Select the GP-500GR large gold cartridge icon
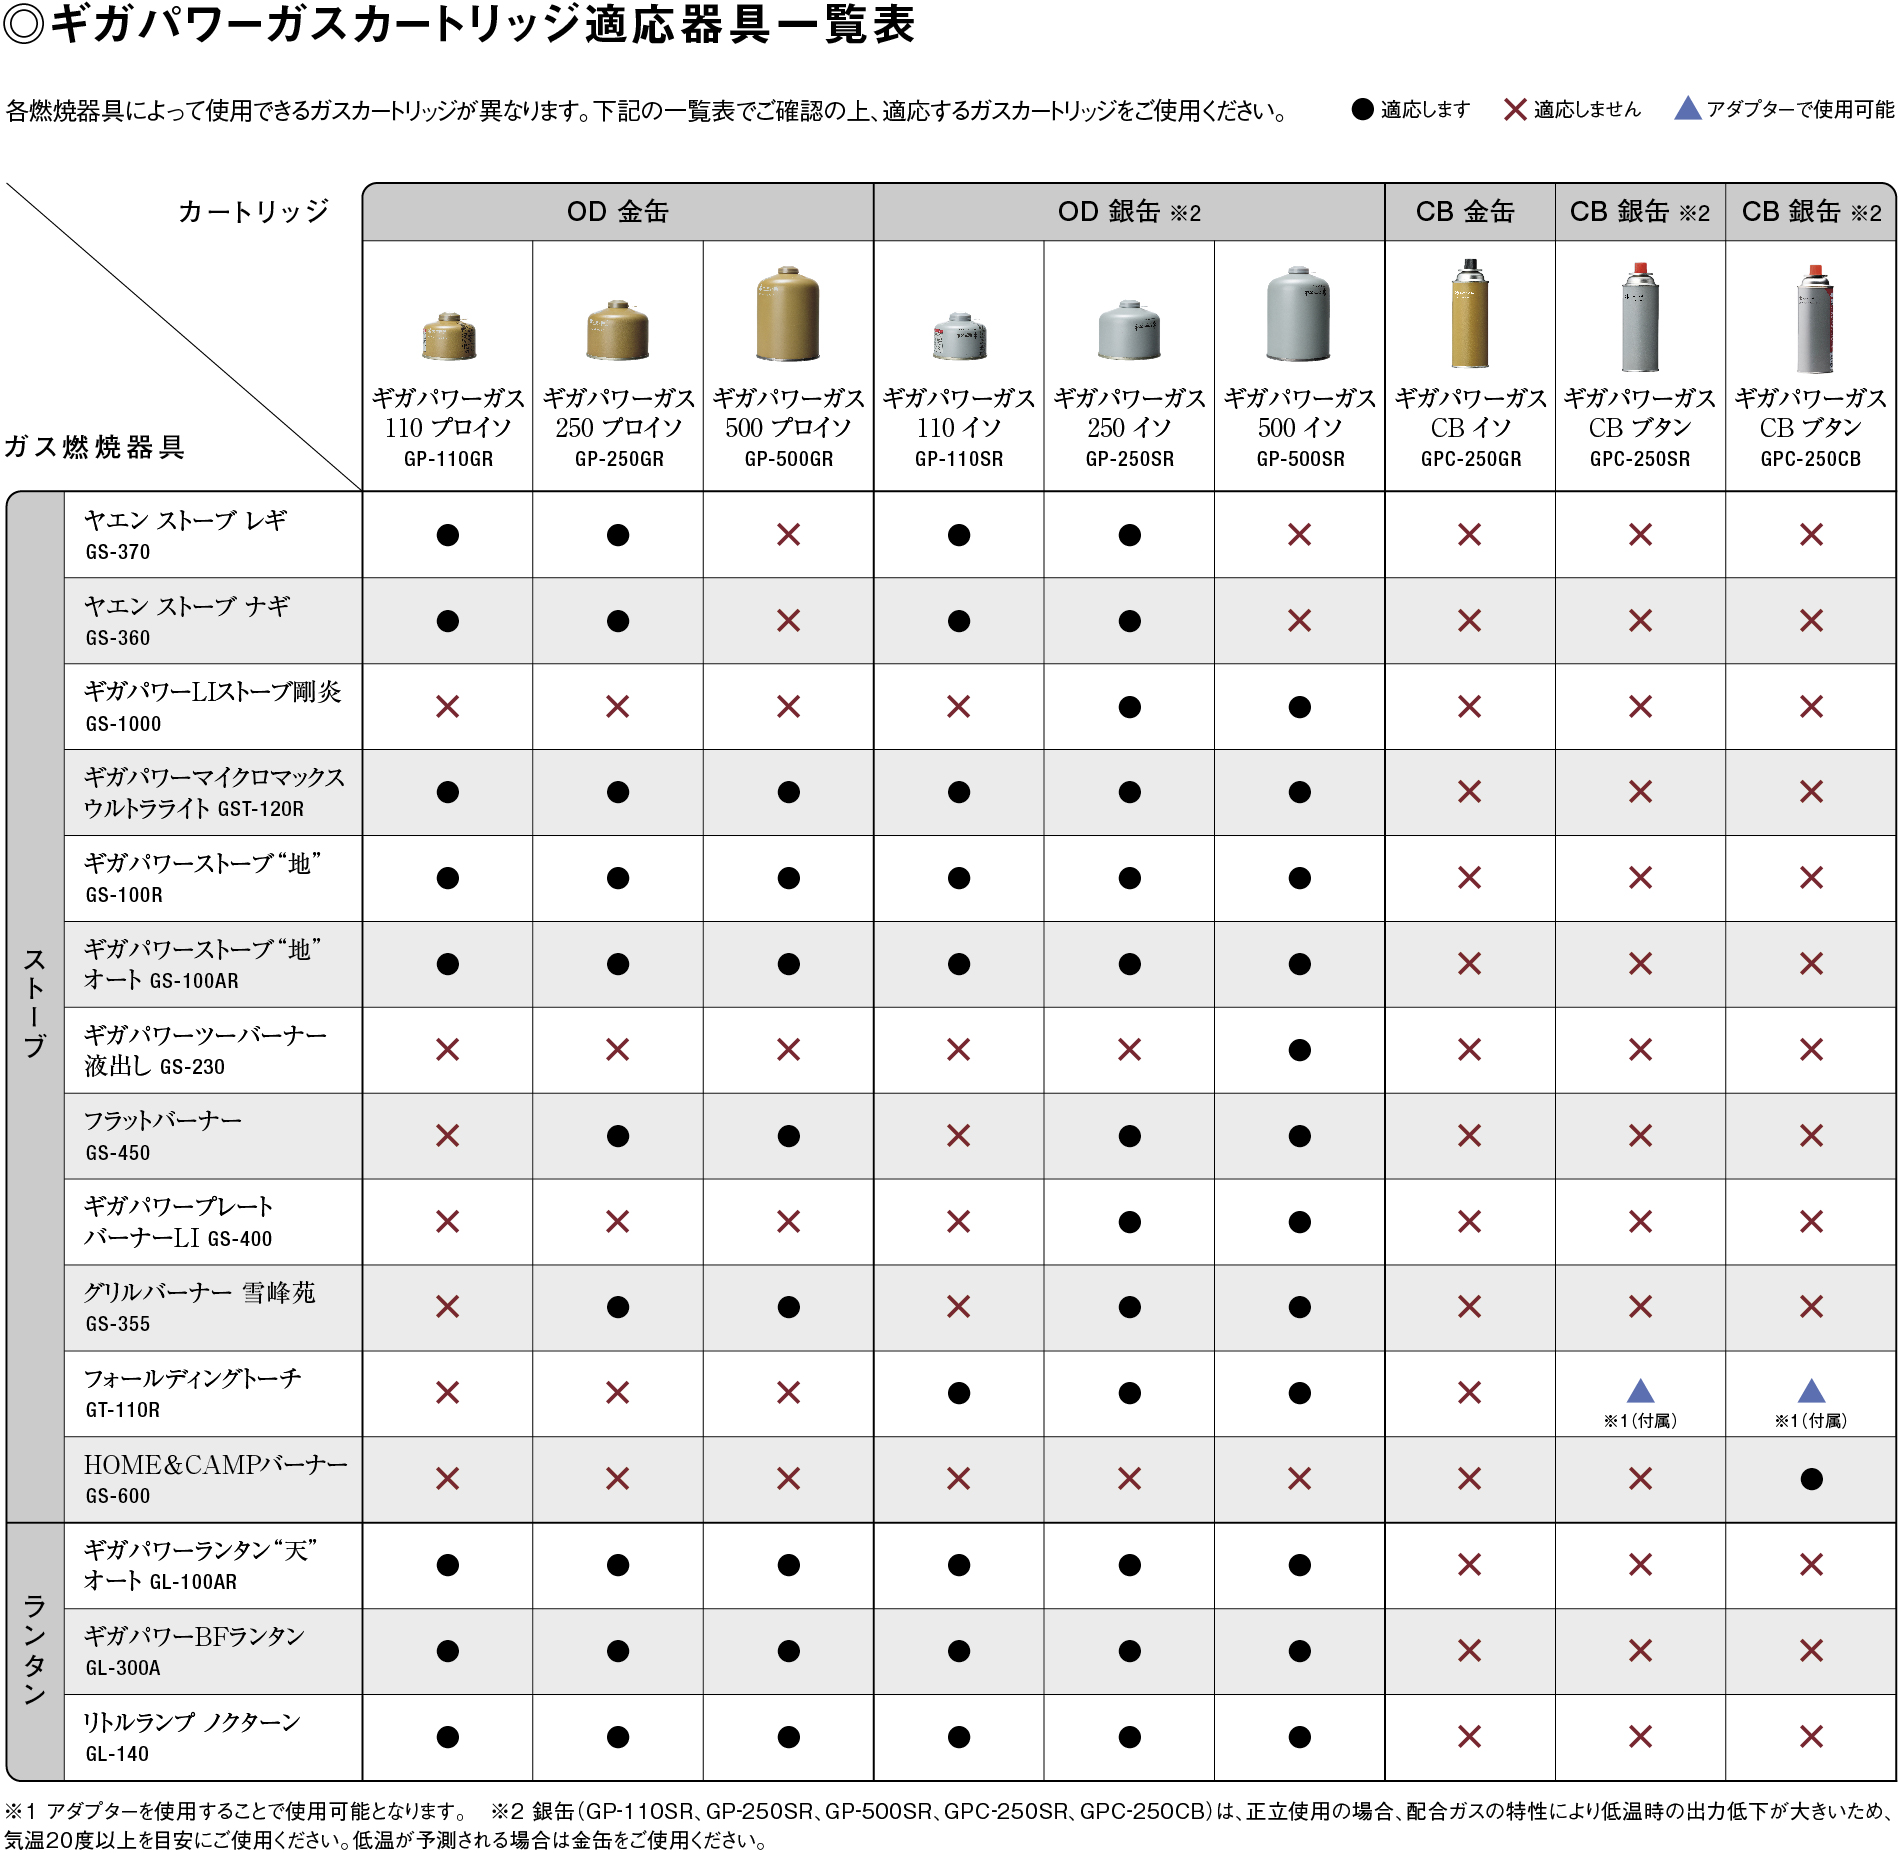1898x1853 pixels. (x=787, y=315)
